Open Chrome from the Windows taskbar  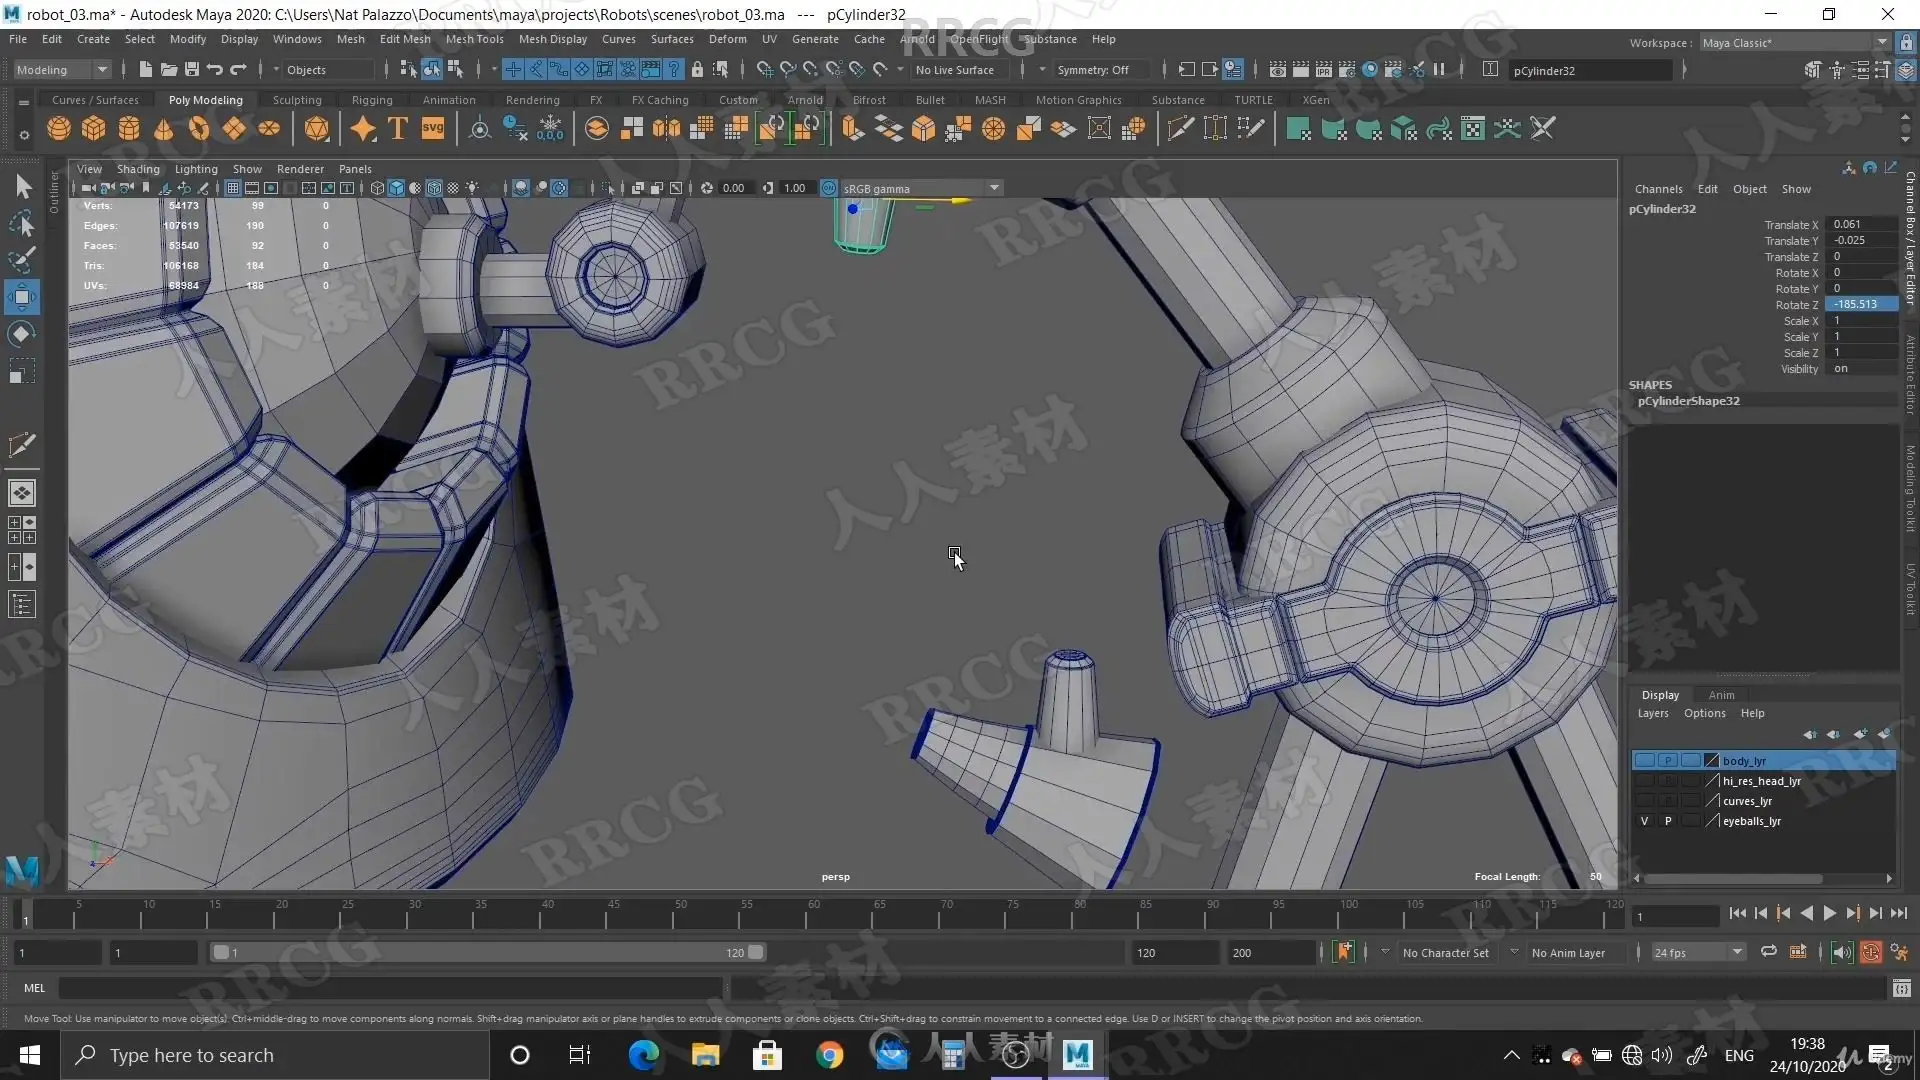[x=829, y=1055]
